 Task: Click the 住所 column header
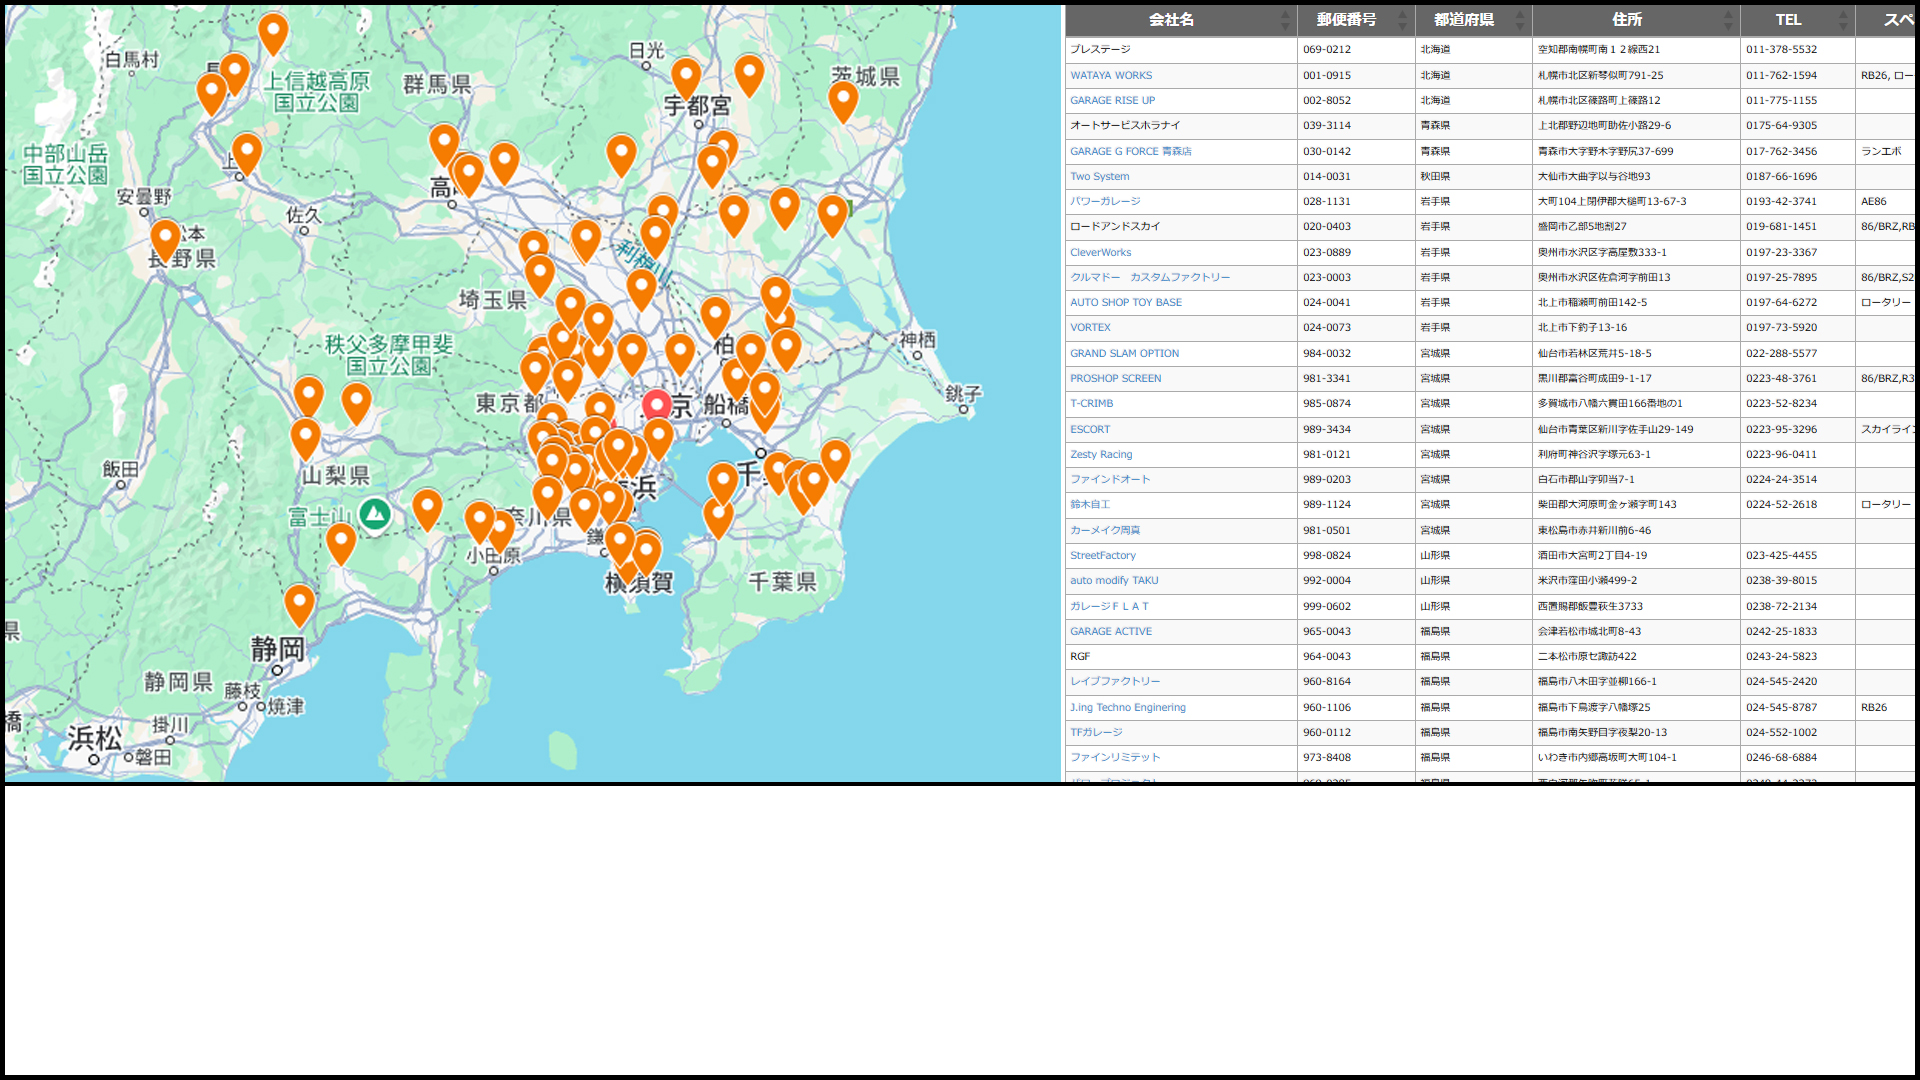click(1626, 20)
